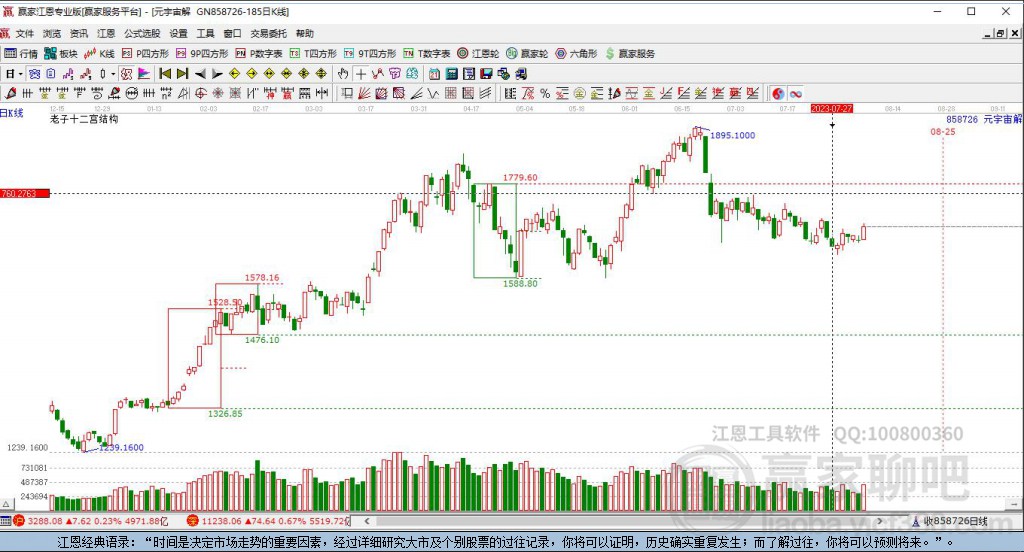Viewport: 1024px width, 552px height.
Task: Select the Gann fan lines tool
Action: (363, 93)
